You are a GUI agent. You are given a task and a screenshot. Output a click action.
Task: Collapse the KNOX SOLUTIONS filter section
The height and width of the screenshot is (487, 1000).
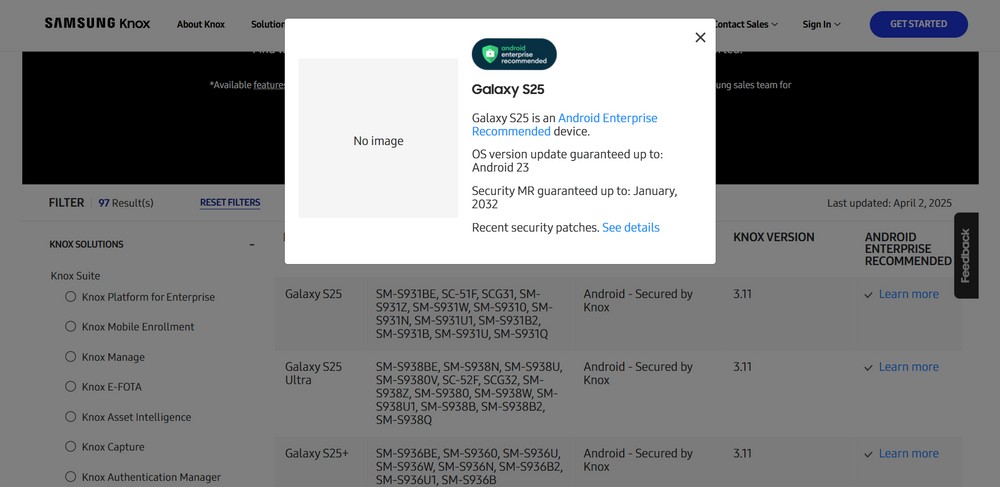(x=252, y=244)
